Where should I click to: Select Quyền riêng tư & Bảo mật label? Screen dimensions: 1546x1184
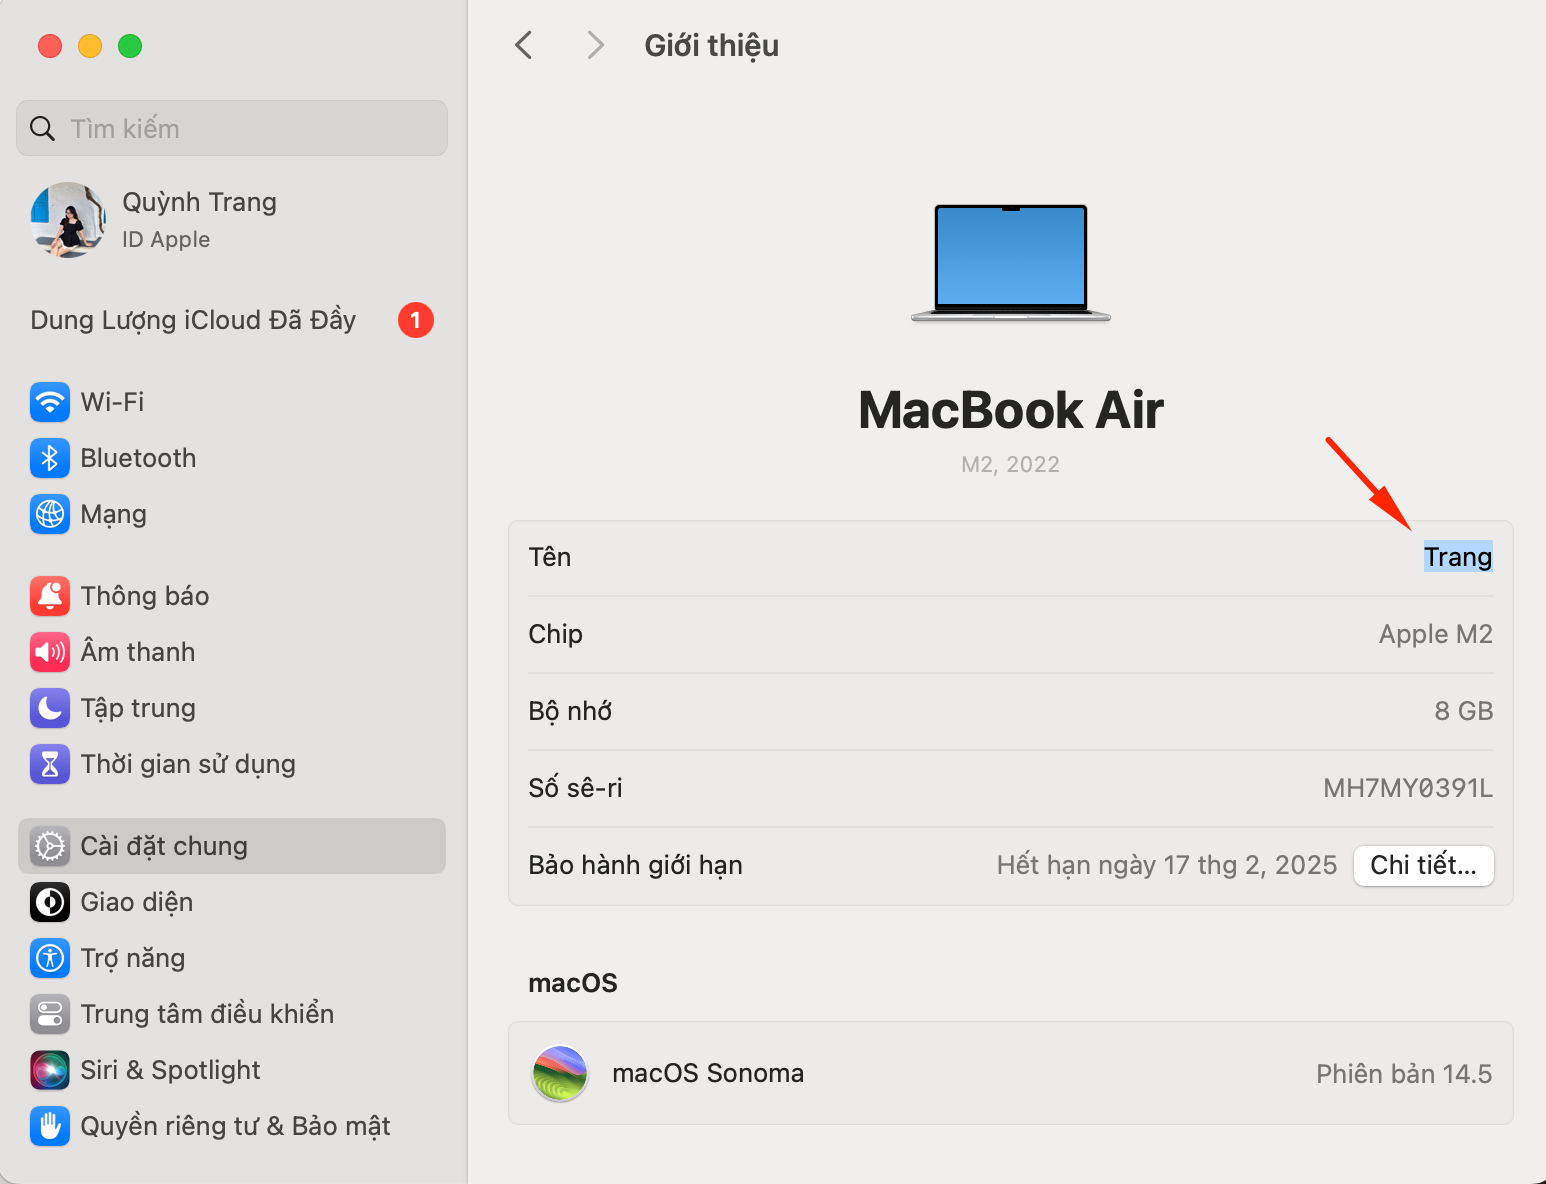coord(235,1127)
